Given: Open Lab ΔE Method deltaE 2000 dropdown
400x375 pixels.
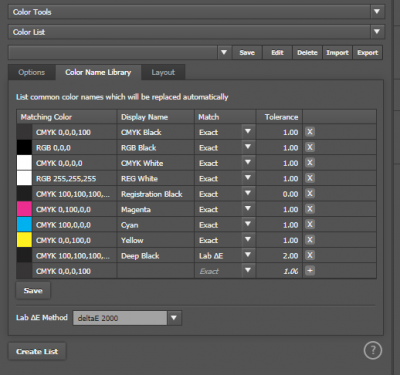Looking at the screenshot, I should point(174,318).
